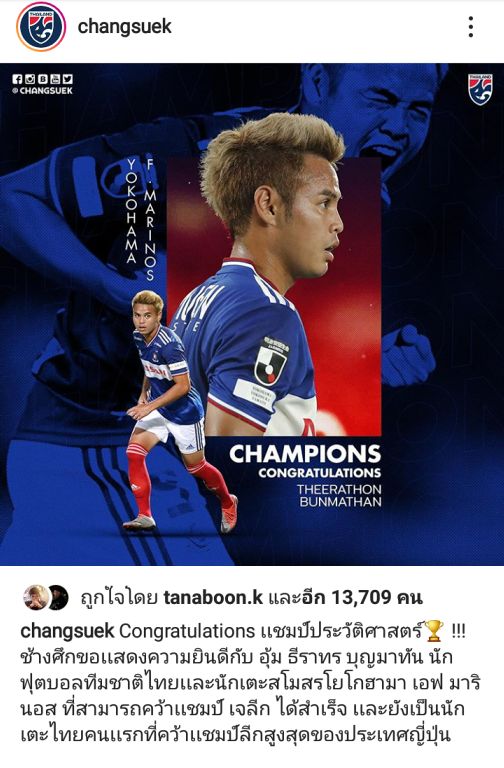Tap the J.League badge on sleeve

tap(270, 362)
